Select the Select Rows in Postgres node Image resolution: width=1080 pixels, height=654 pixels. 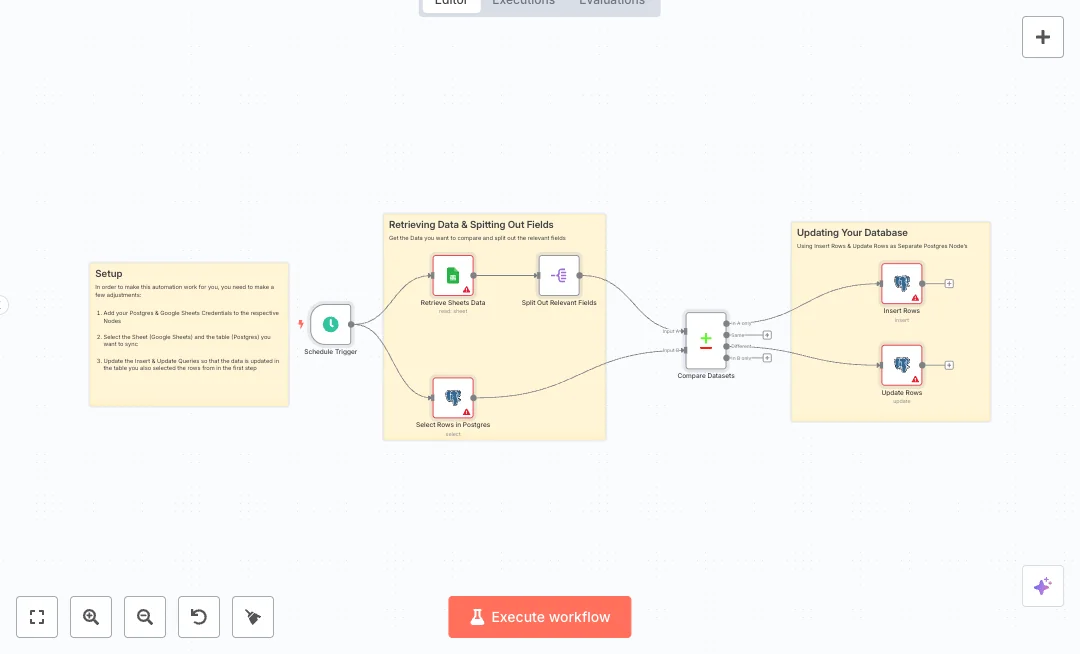coord(452,397)
